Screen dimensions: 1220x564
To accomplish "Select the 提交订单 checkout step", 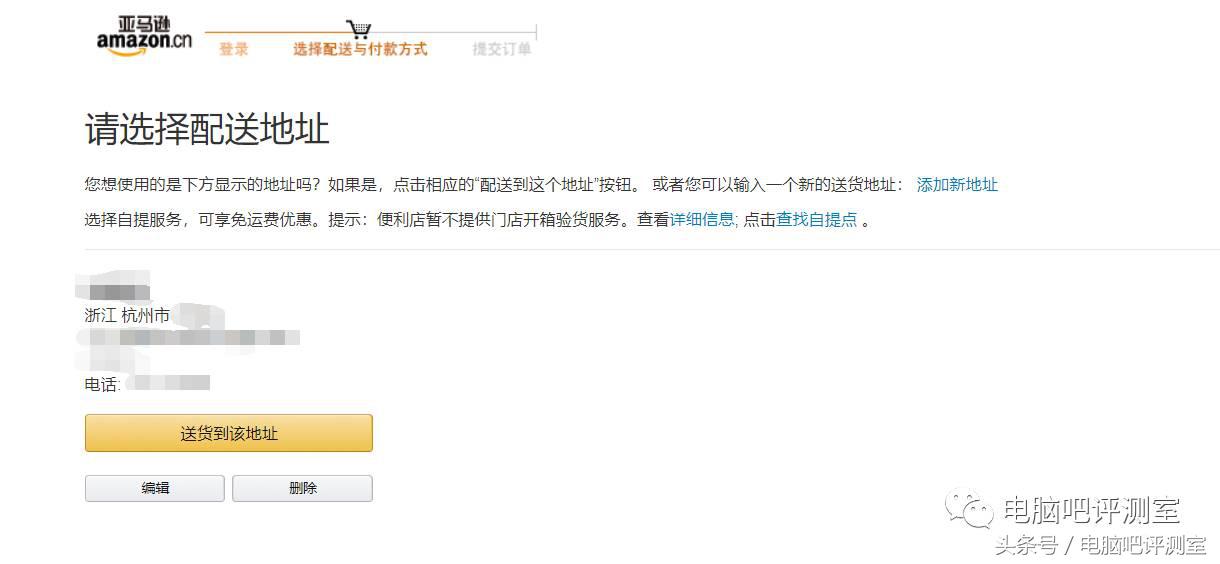I will [502, 49].
